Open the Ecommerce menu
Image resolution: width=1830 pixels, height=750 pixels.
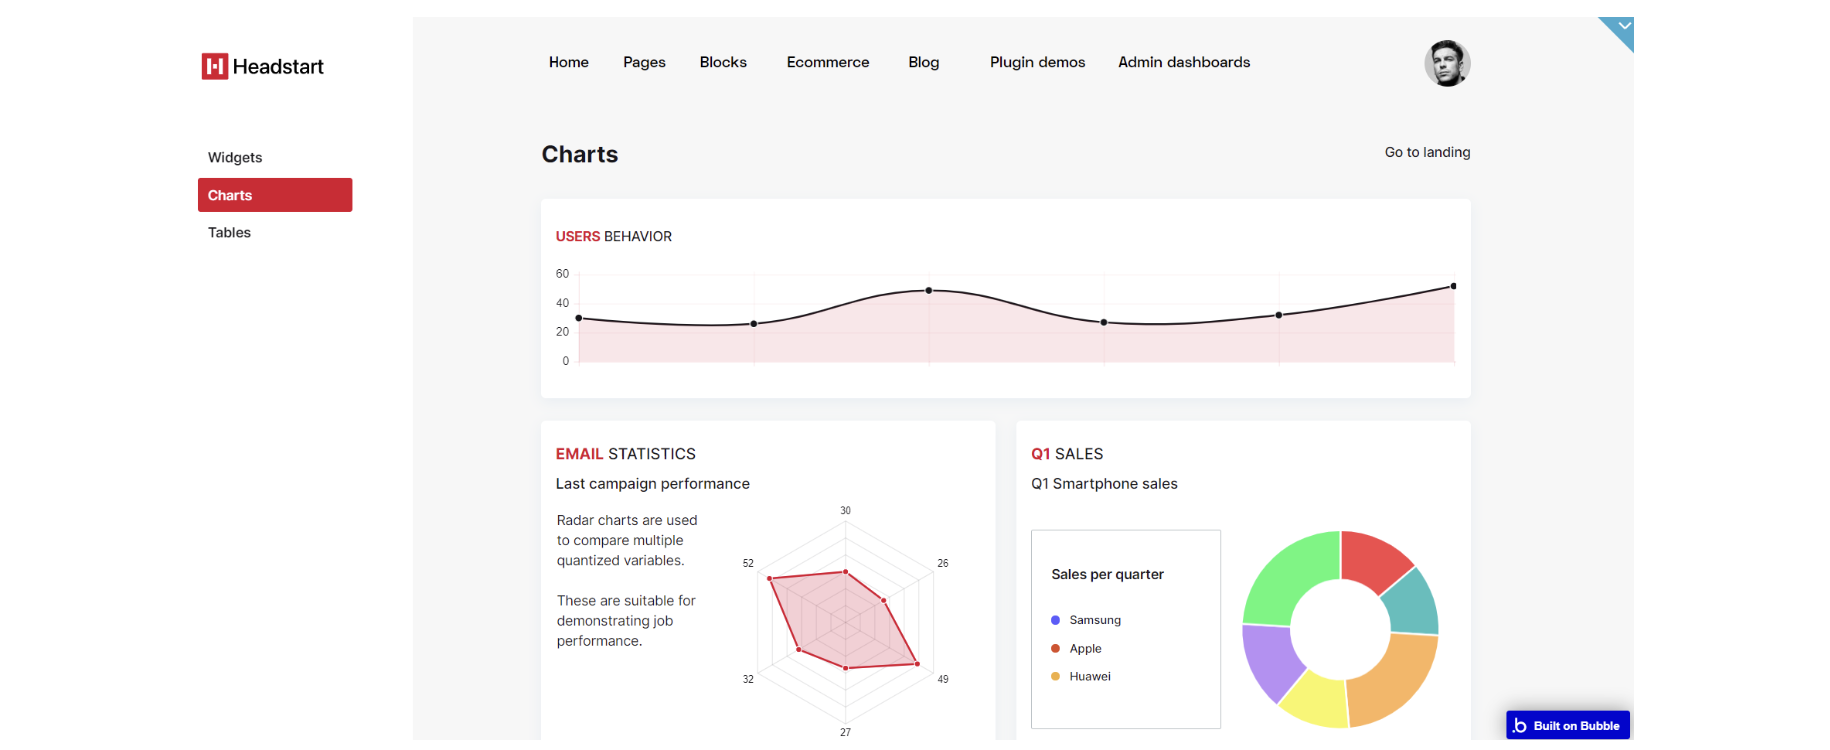click(x=828, y=62)
